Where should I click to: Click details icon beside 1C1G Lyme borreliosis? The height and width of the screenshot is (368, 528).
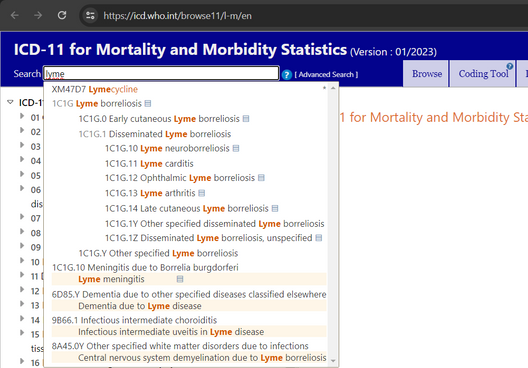click(148, 103)
